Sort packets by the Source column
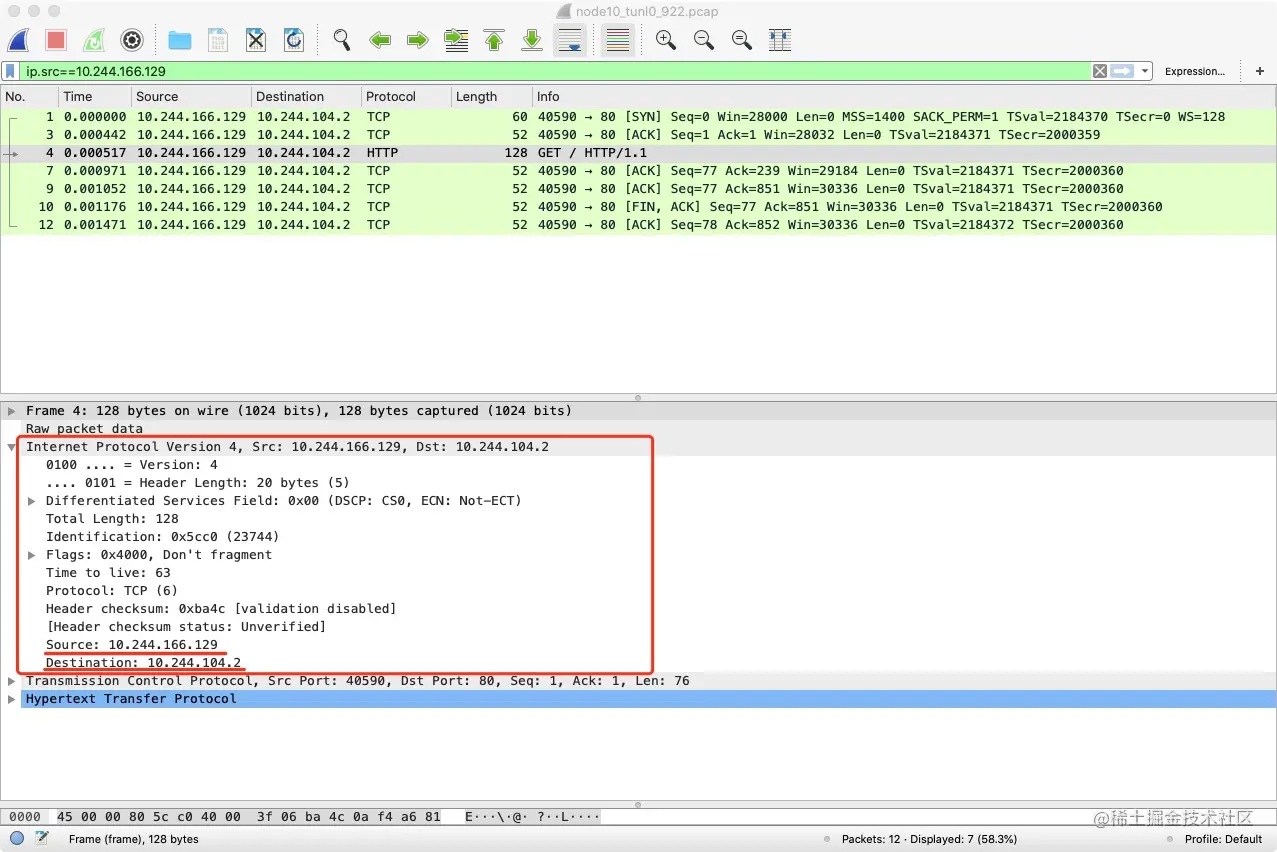 click(191, 97)
